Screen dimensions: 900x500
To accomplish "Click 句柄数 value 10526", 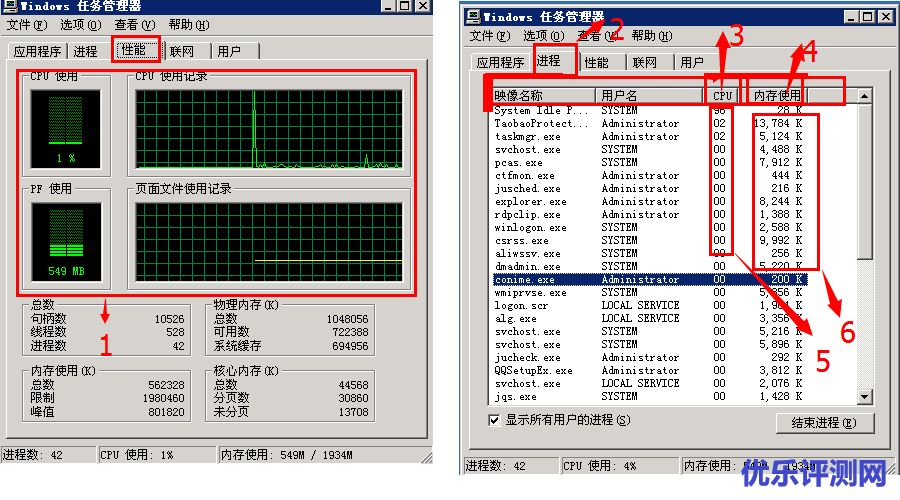I will (x=169, y=319).
